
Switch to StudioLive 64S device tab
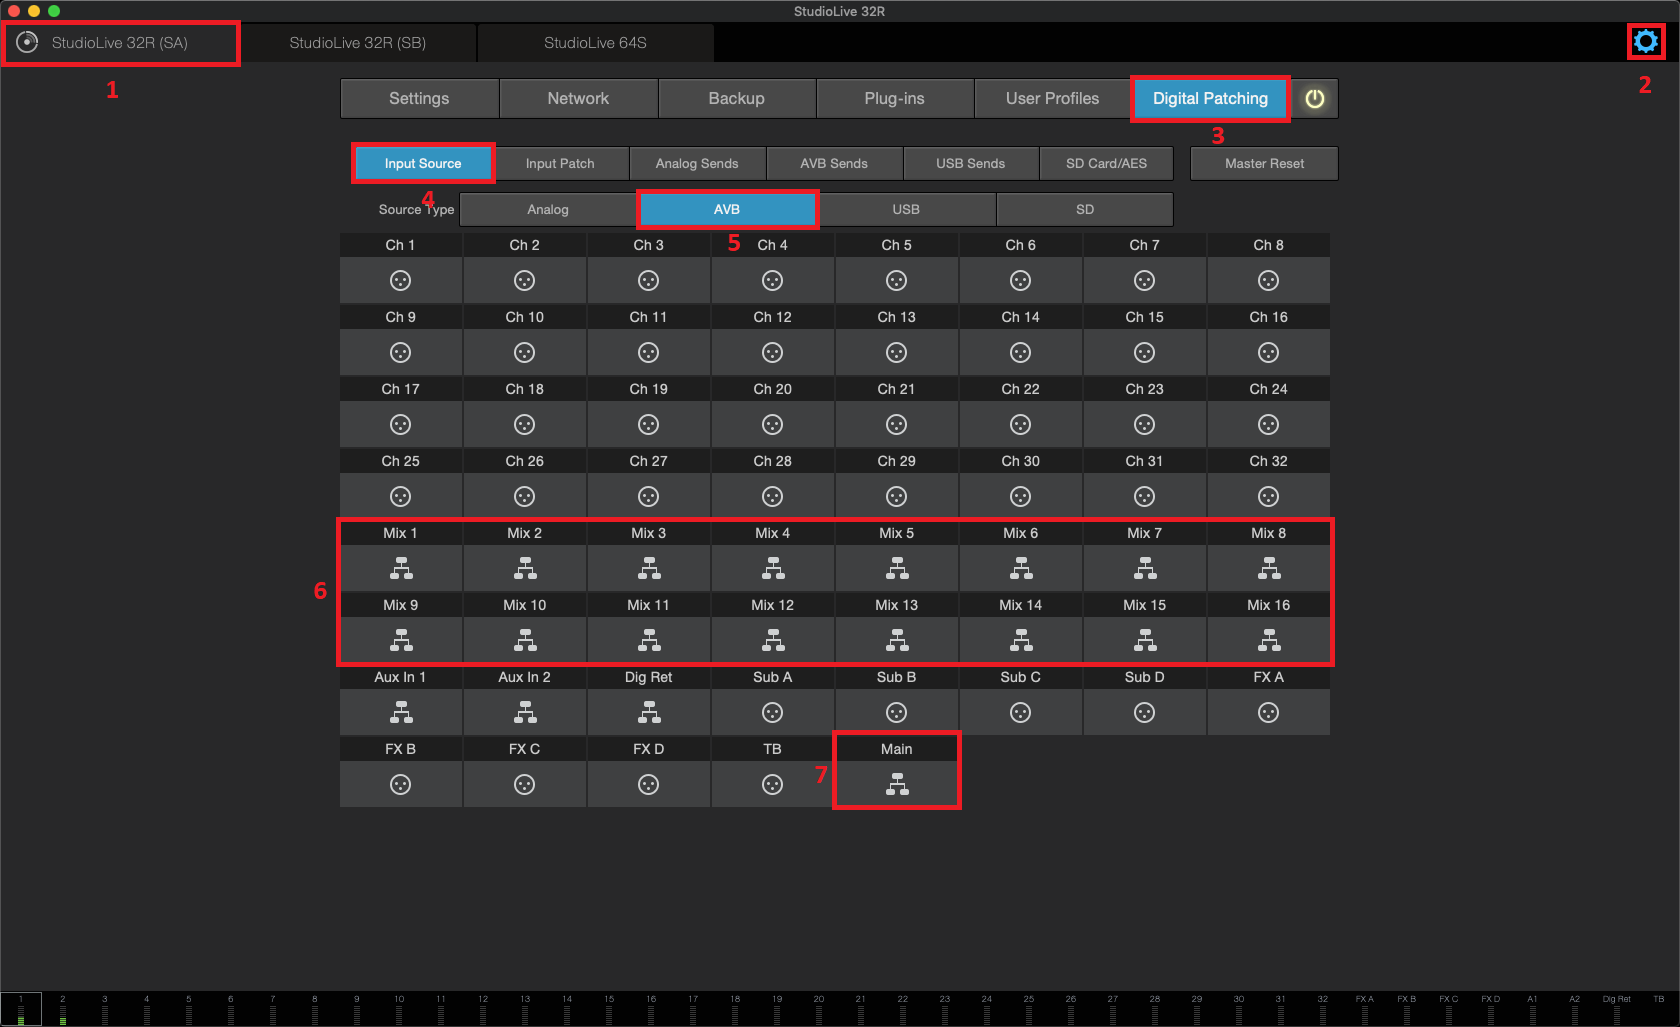596,43
